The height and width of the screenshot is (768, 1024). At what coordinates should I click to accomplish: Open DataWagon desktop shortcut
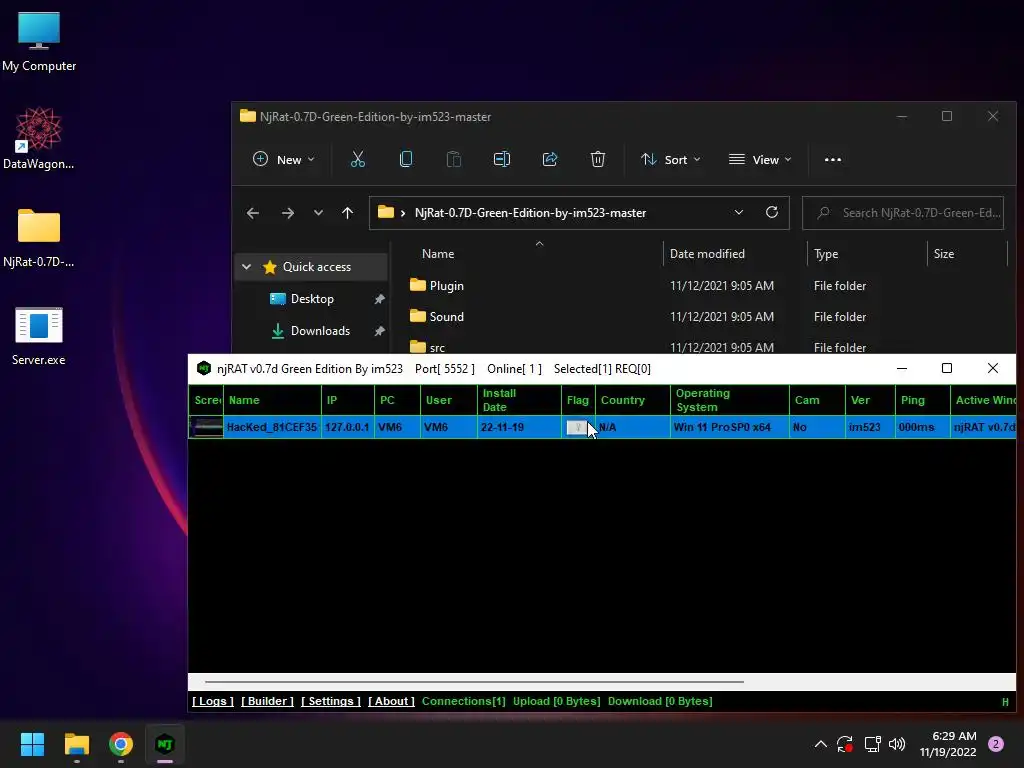(x=39, y=138)
